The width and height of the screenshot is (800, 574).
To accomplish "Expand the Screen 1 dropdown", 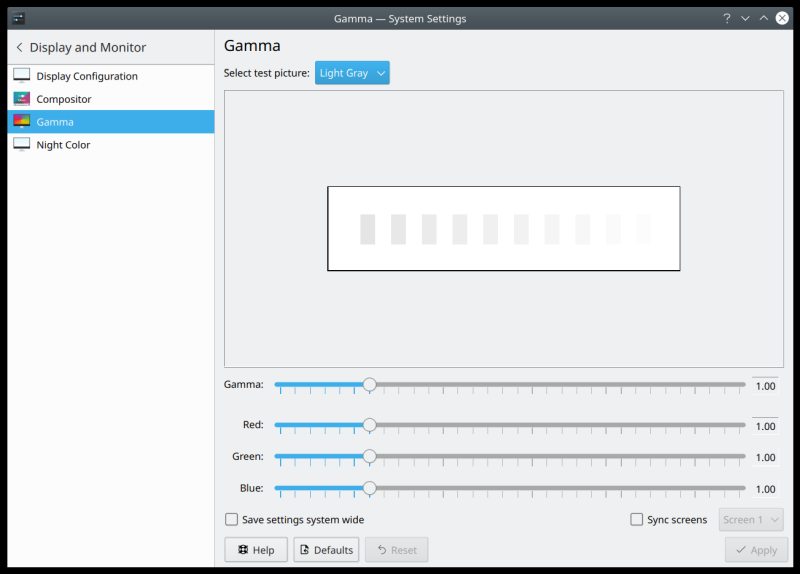I will (751, 520).
